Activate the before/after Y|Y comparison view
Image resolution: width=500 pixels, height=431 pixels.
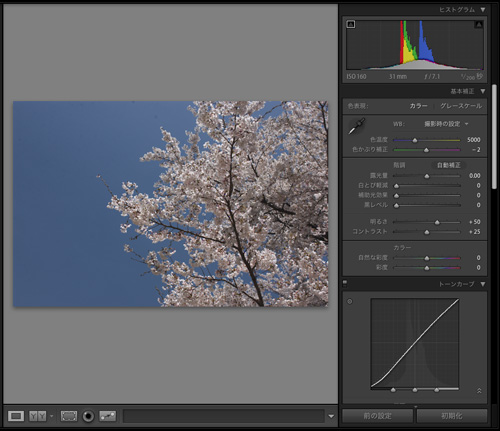click(38, 416)
